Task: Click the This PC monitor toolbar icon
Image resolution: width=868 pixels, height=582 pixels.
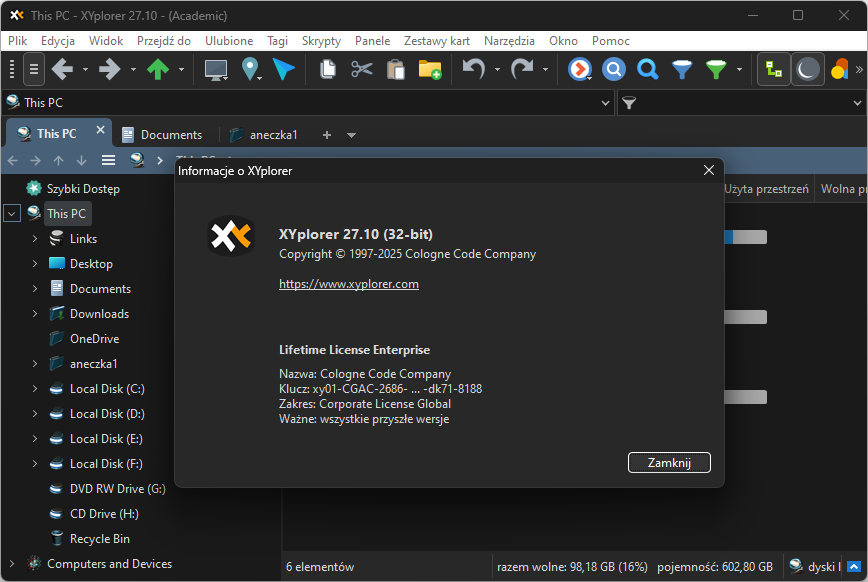Action: coord(216,70)
